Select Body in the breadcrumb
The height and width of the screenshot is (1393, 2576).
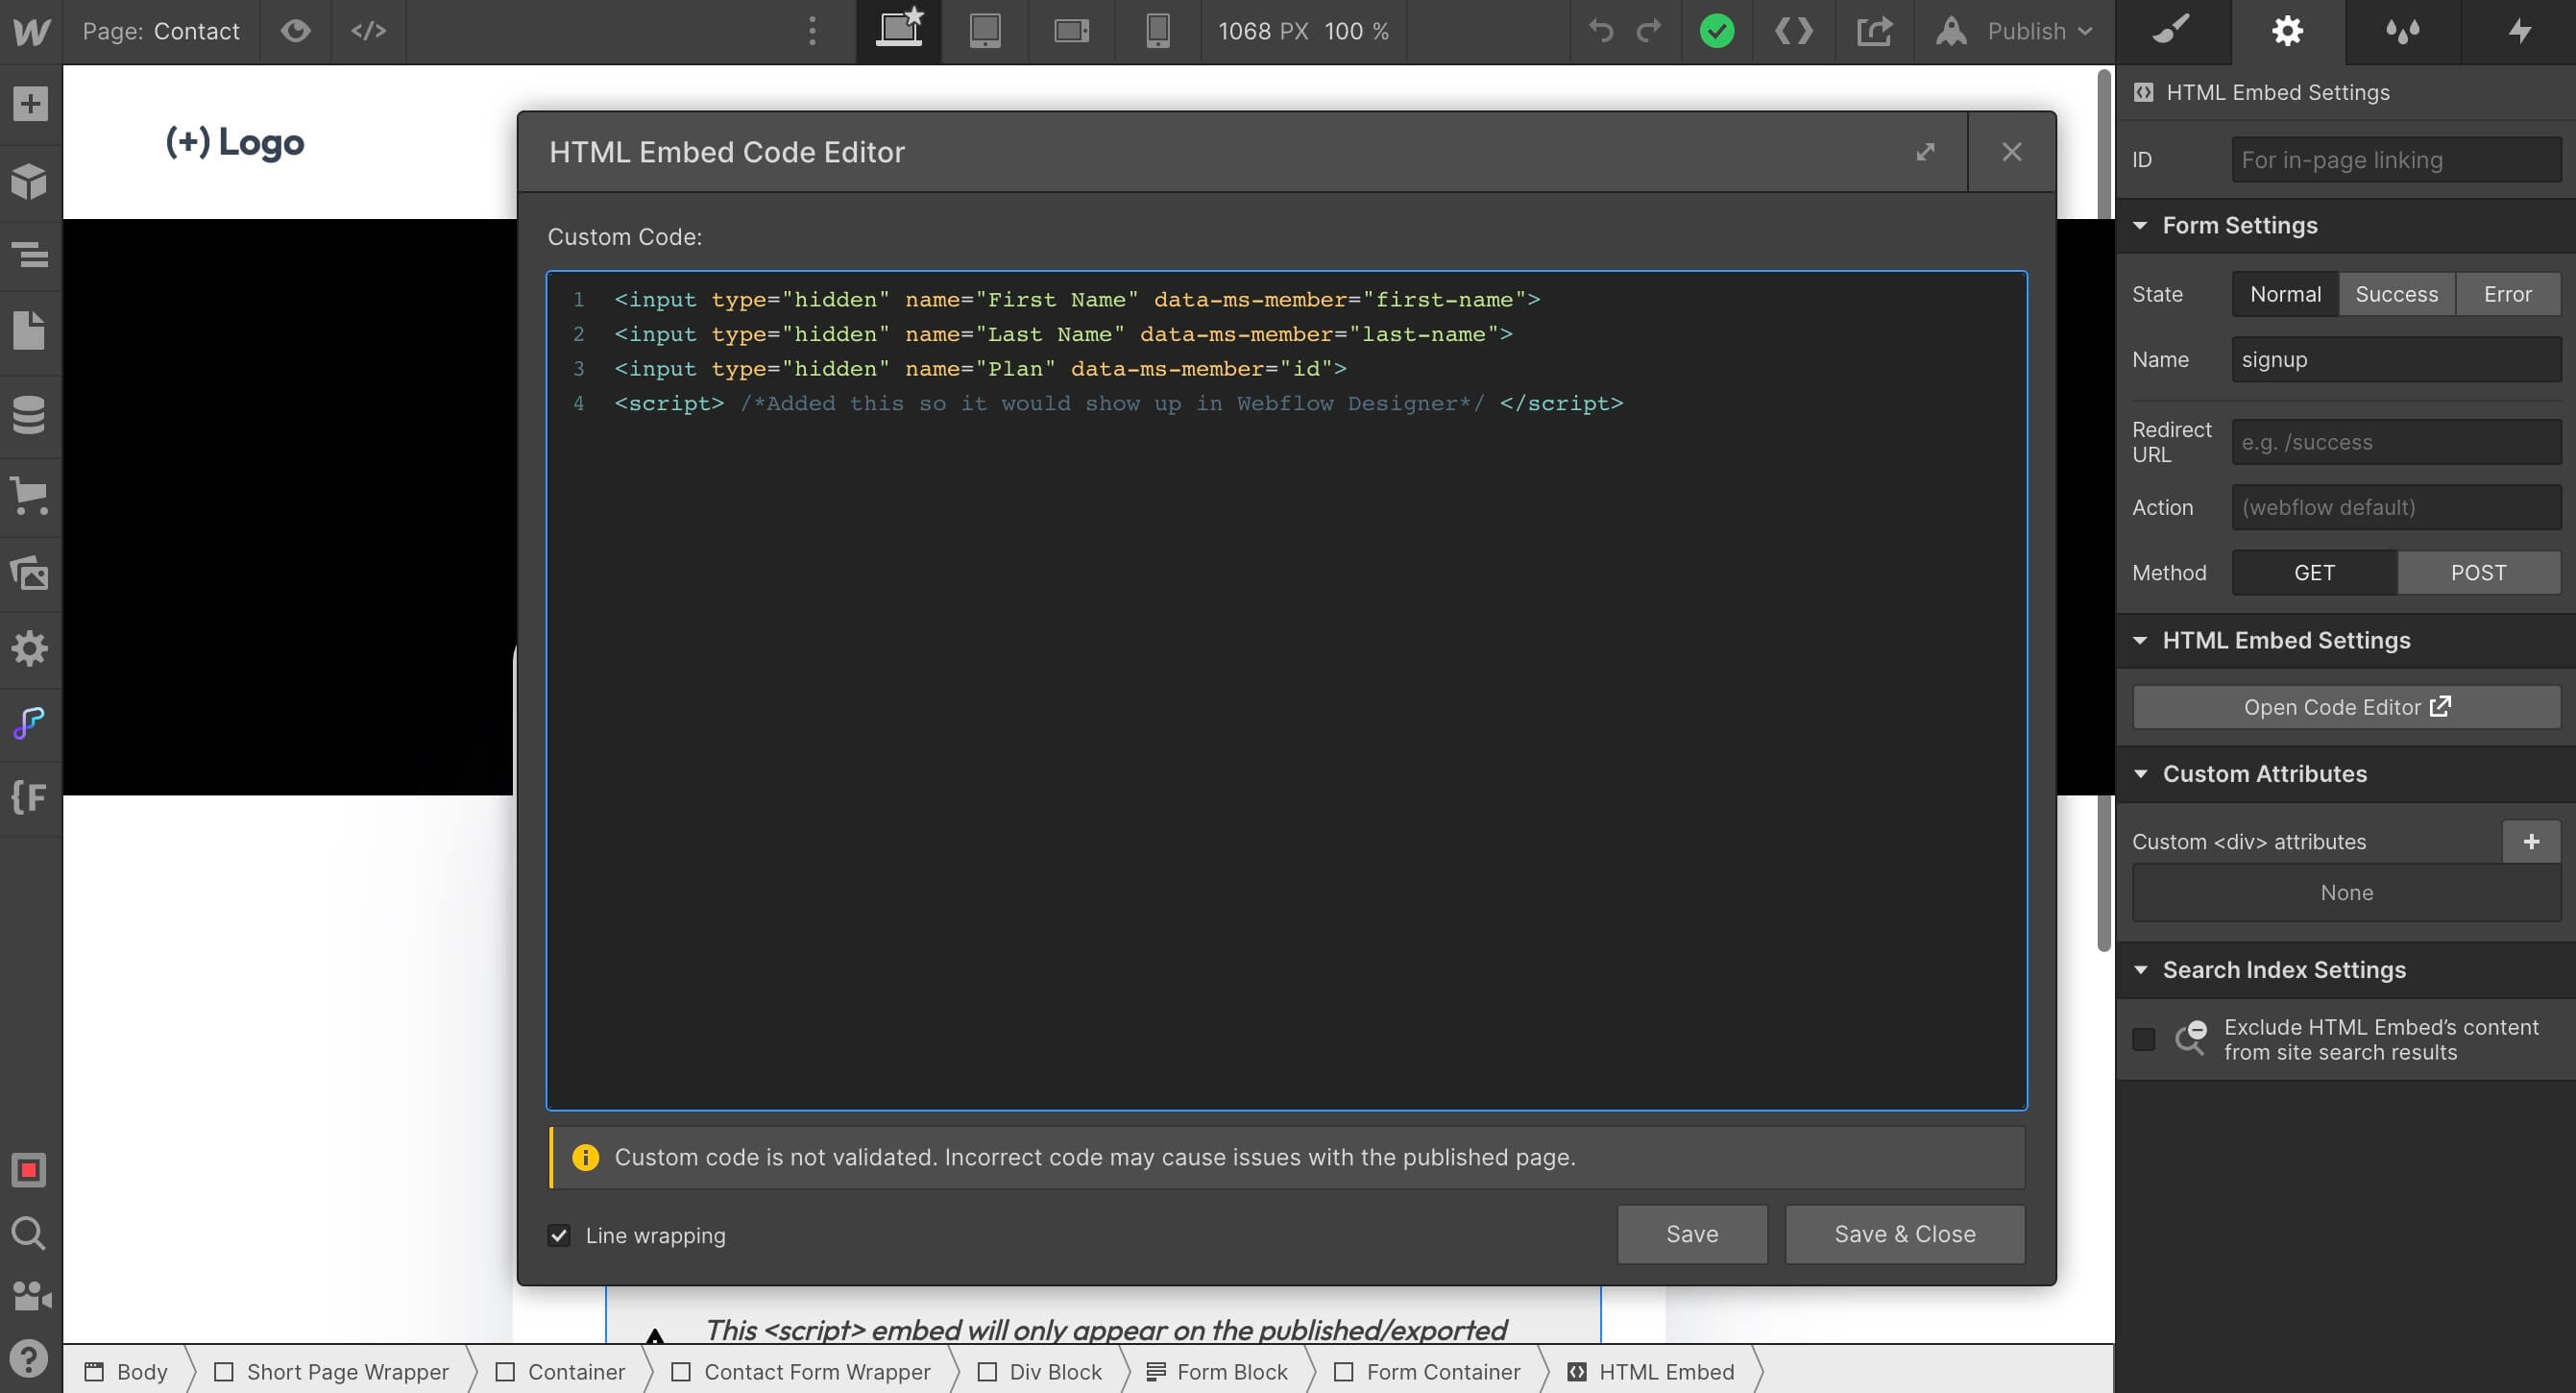coord(141,1371)
